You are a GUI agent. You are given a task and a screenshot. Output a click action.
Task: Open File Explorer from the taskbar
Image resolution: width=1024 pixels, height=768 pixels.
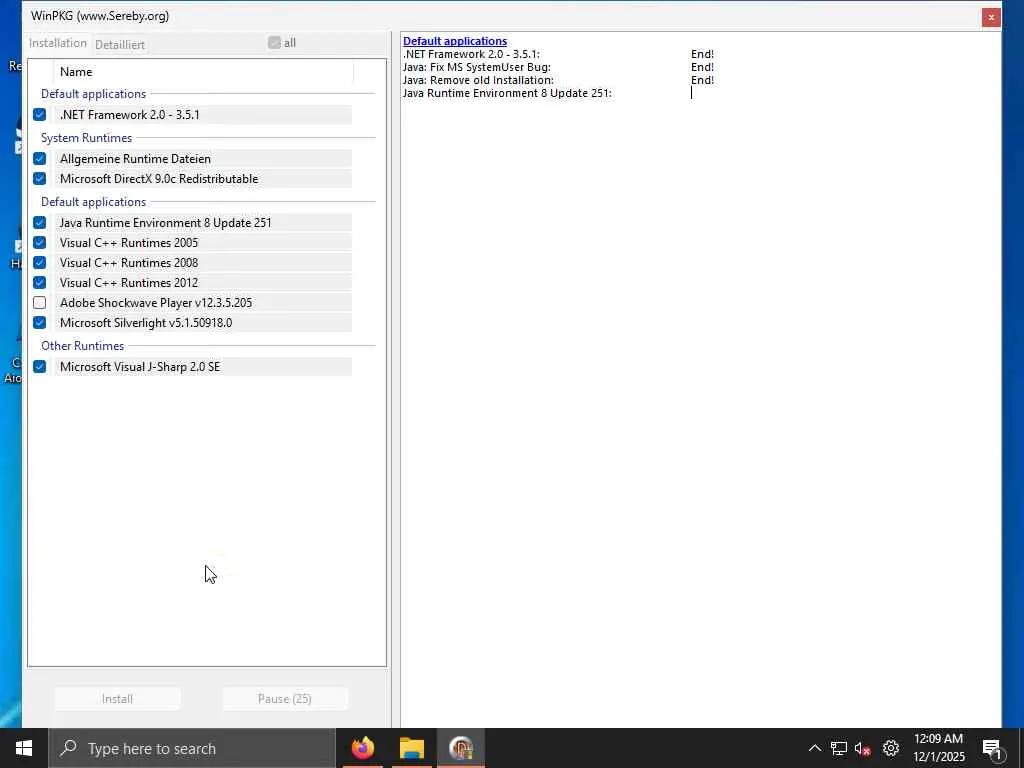click(x=412, y=748)
